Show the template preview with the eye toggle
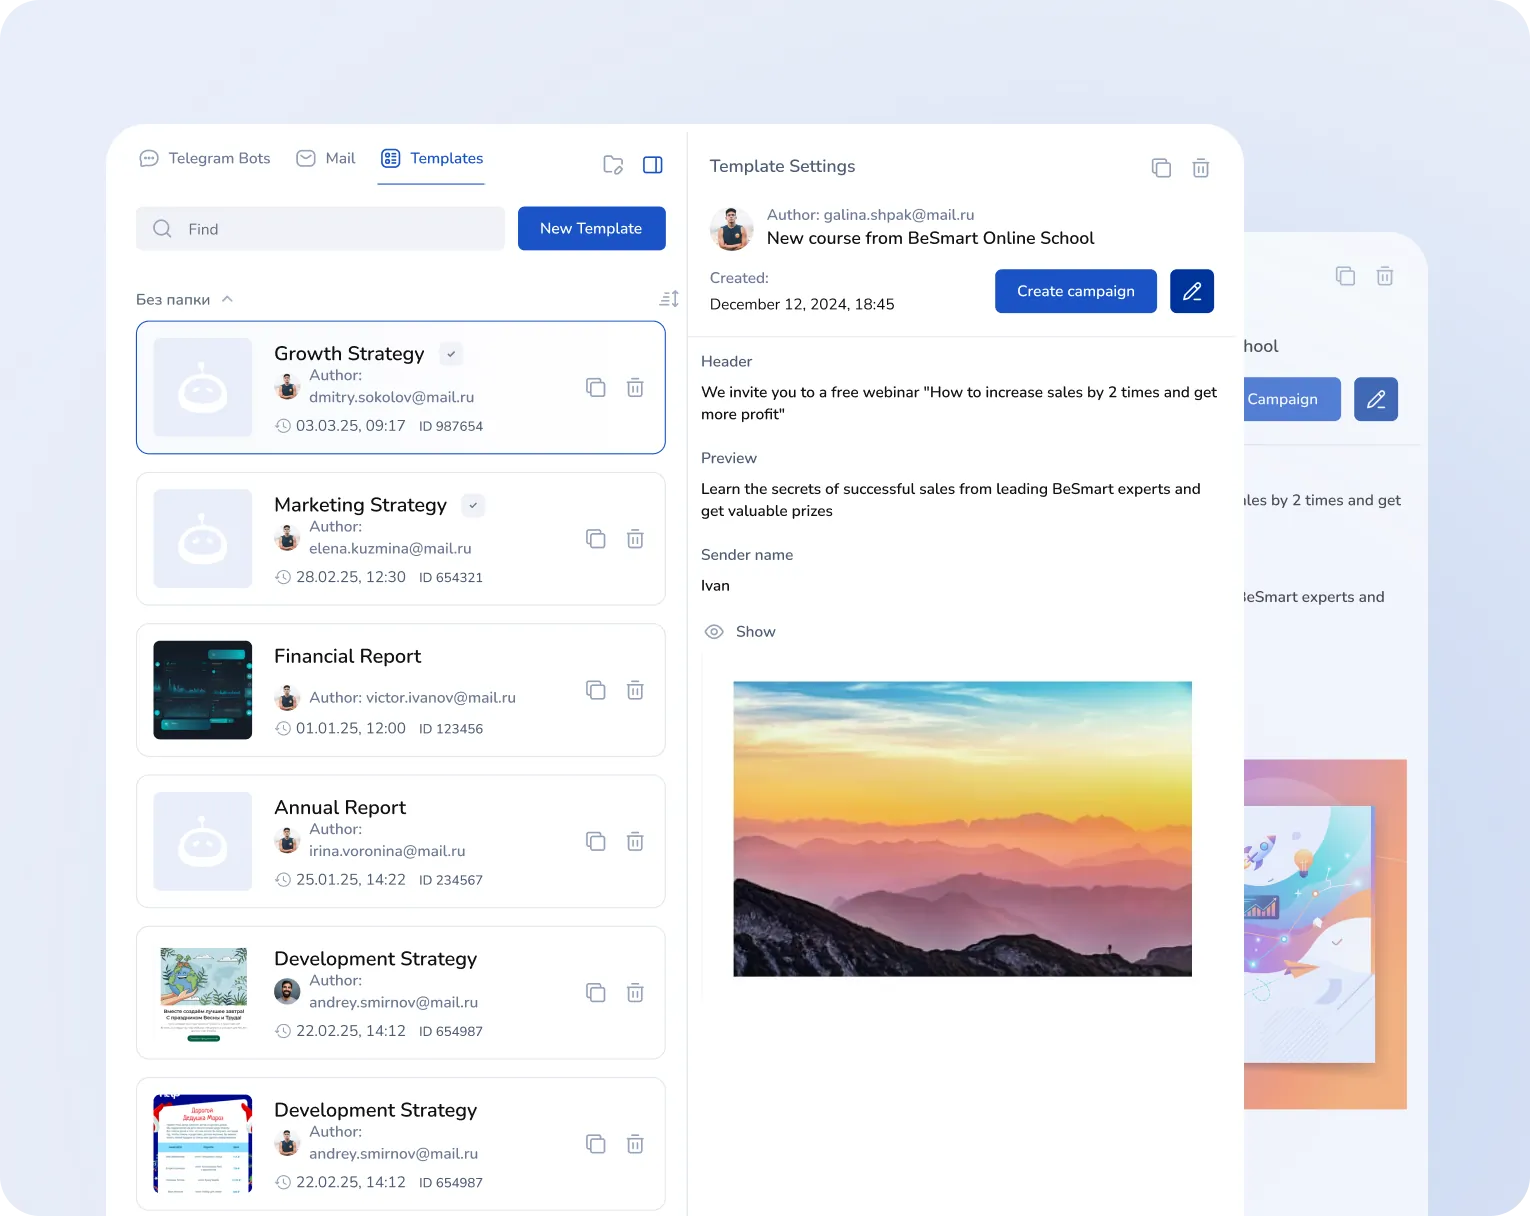The image size is (1530, 1216). pos(740,631)
